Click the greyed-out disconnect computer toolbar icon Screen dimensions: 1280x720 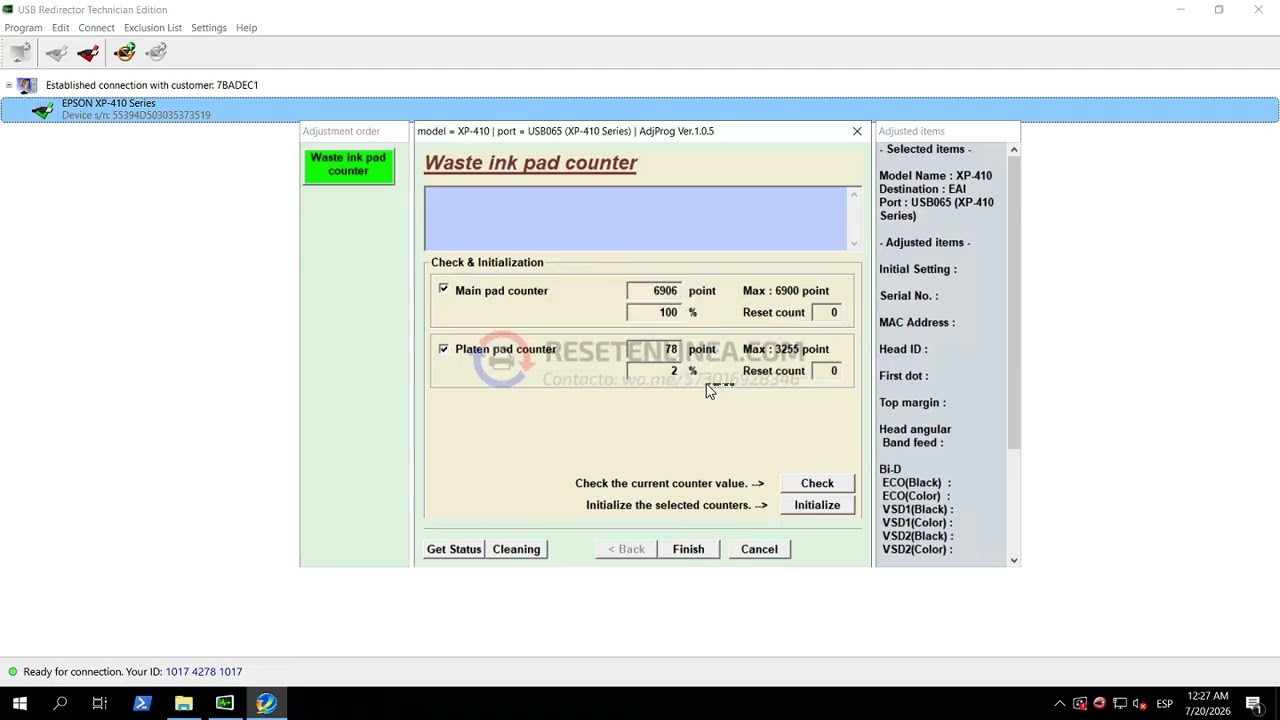coord(20,52)
